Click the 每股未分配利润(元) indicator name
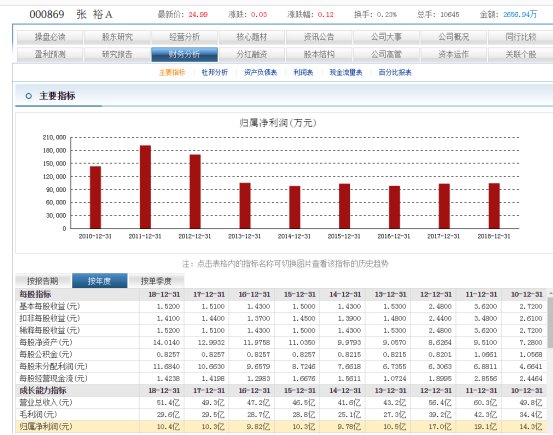 coord(53,366)
